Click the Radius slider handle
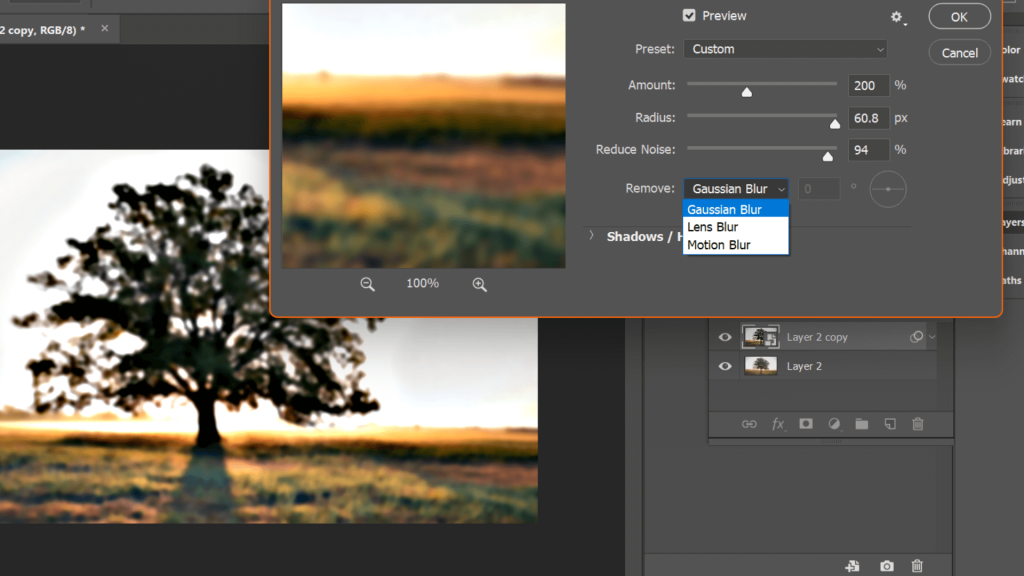This screenshot has height=576, width=1024. [835, 124]
